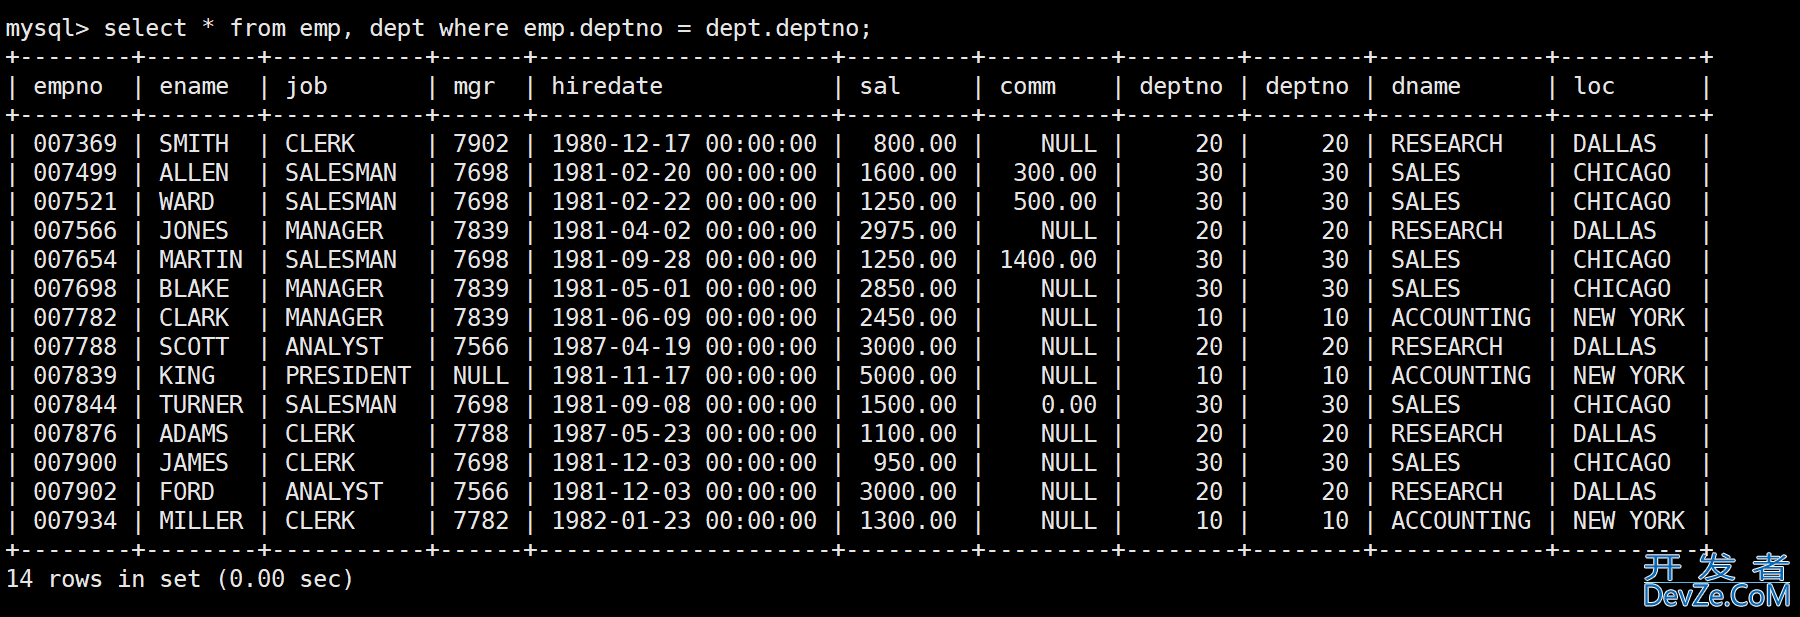Click employee name ADAMS
This screenshot has width=1800, height=617.
[194, 434]
